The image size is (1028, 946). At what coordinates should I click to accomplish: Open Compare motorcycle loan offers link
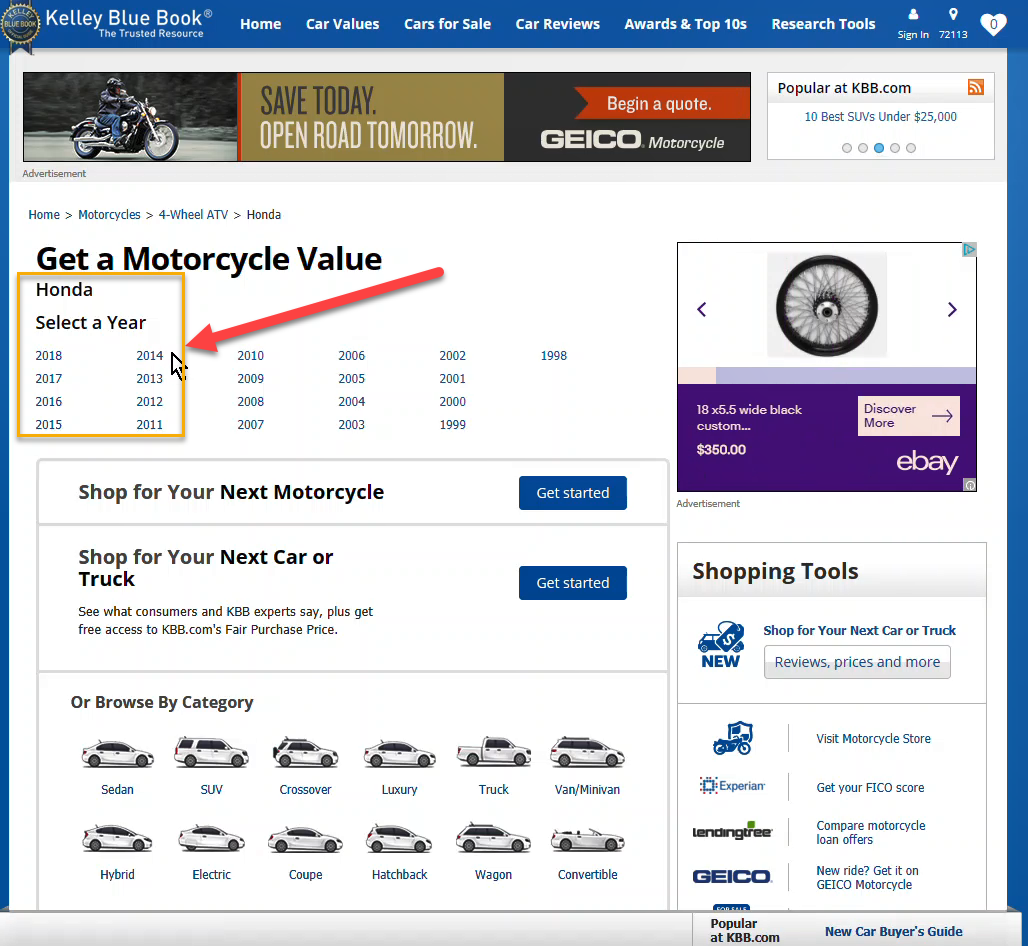coord(871,833)
